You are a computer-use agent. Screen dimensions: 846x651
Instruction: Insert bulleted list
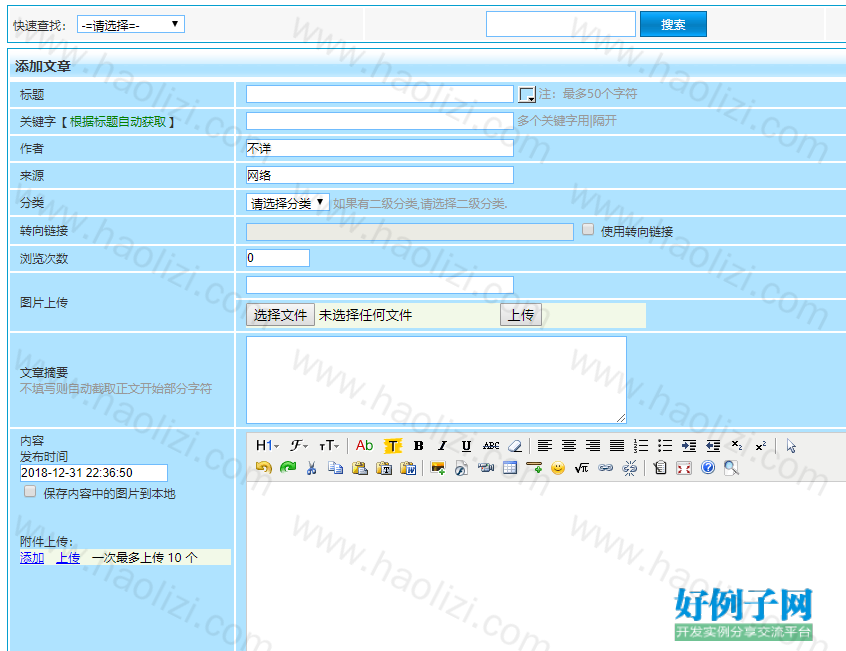(665, 446)
